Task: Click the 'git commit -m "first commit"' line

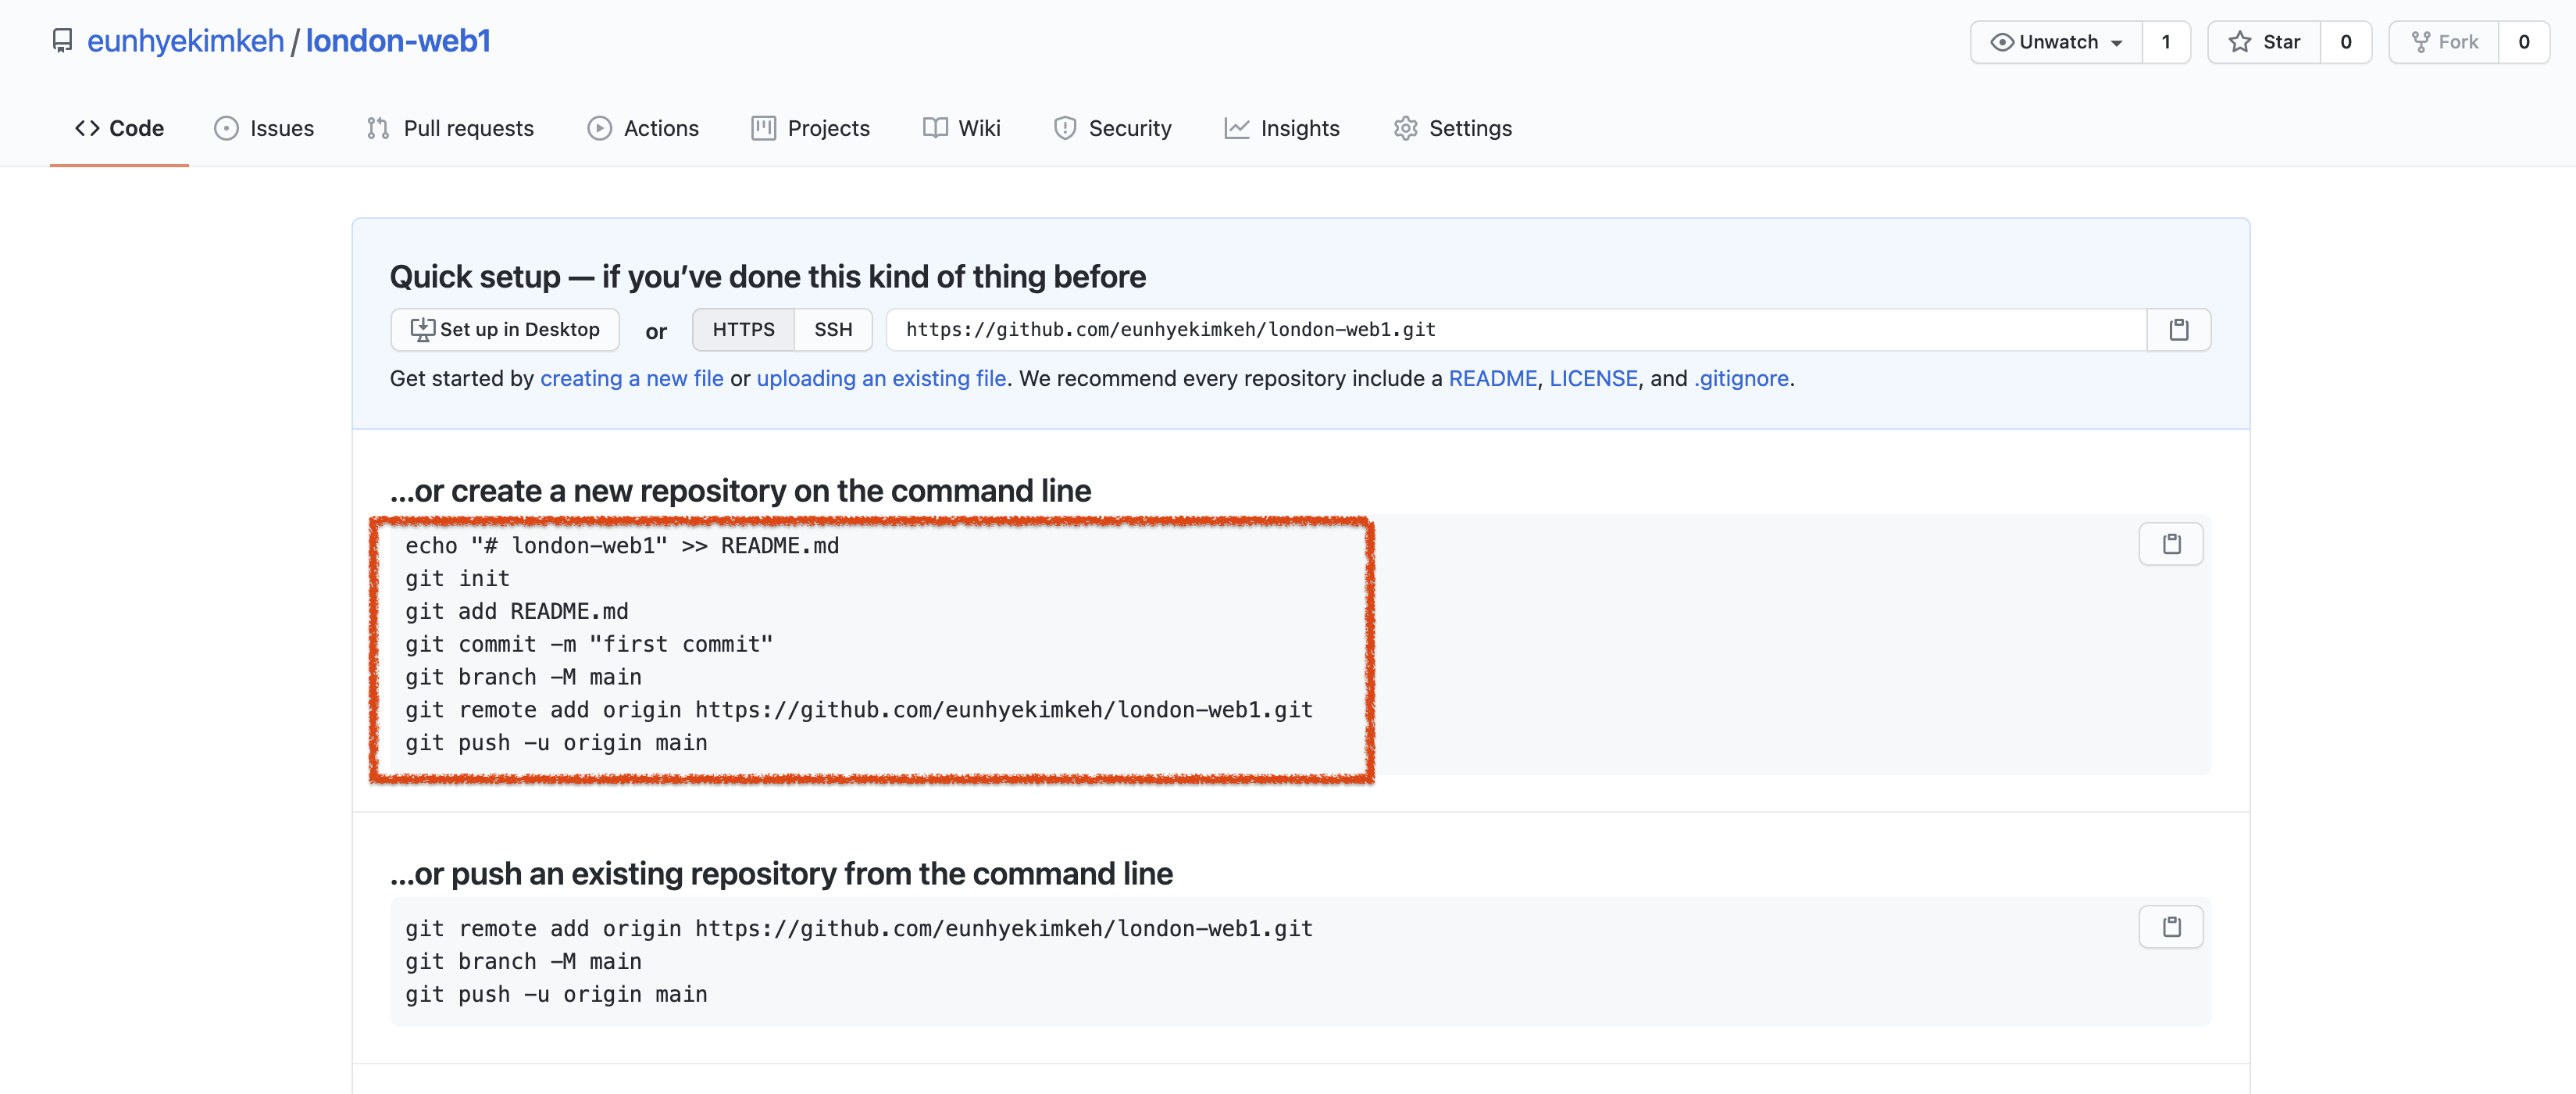Action: 589,644
